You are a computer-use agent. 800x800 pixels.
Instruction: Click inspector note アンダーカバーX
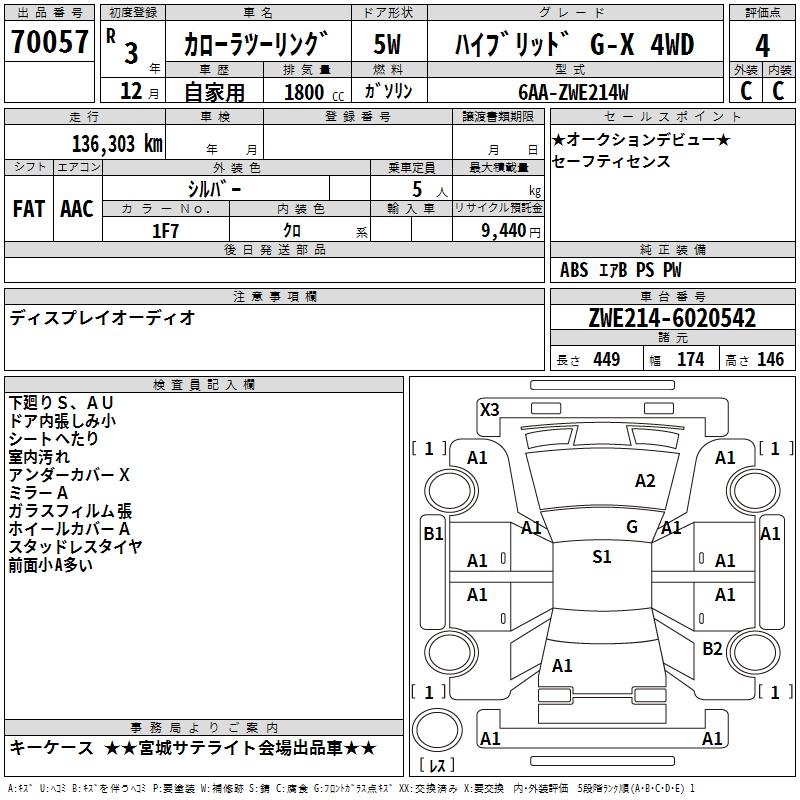(69, 474)
